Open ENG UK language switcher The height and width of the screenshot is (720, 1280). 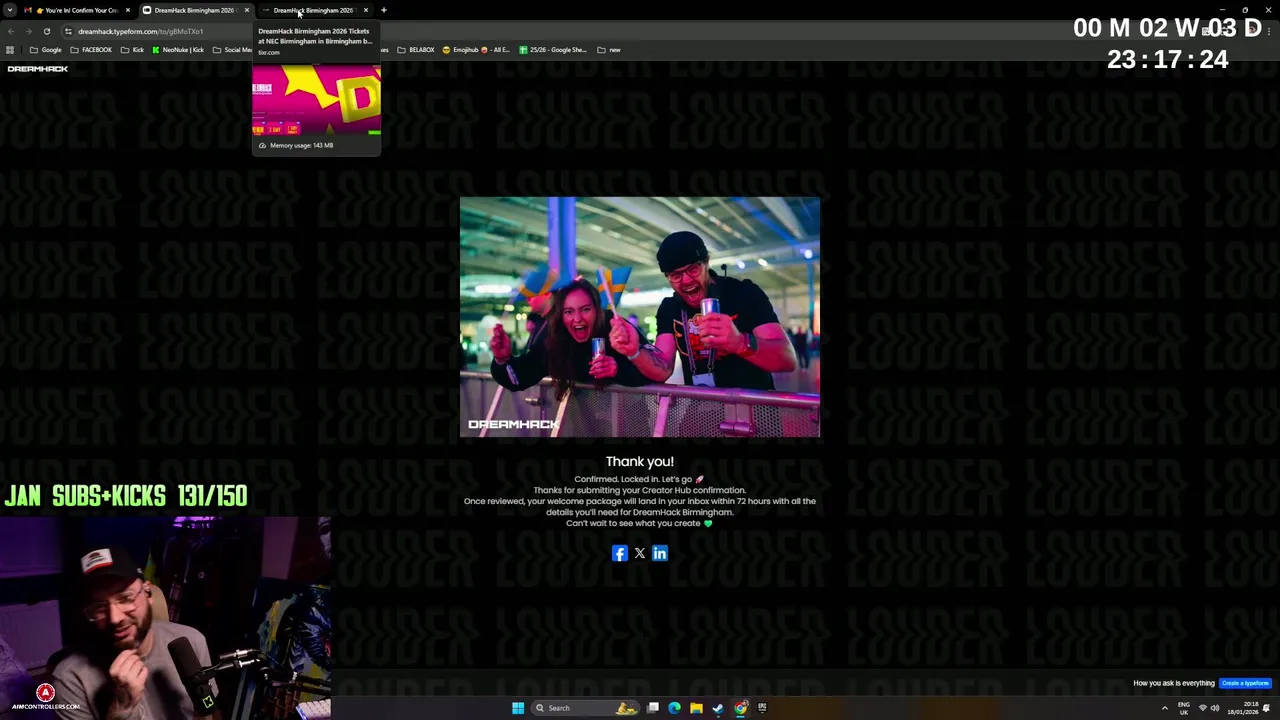(1184, 708)
